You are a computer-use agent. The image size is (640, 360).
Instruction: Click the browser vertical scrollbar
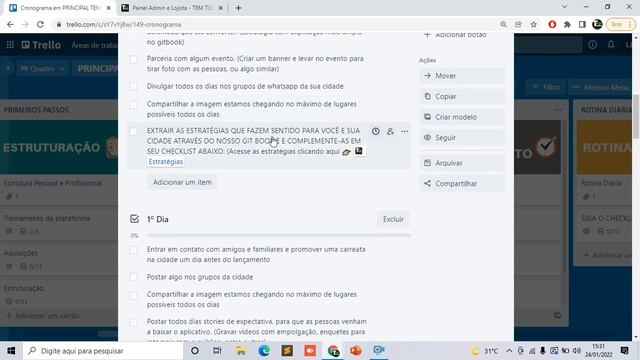636,116
